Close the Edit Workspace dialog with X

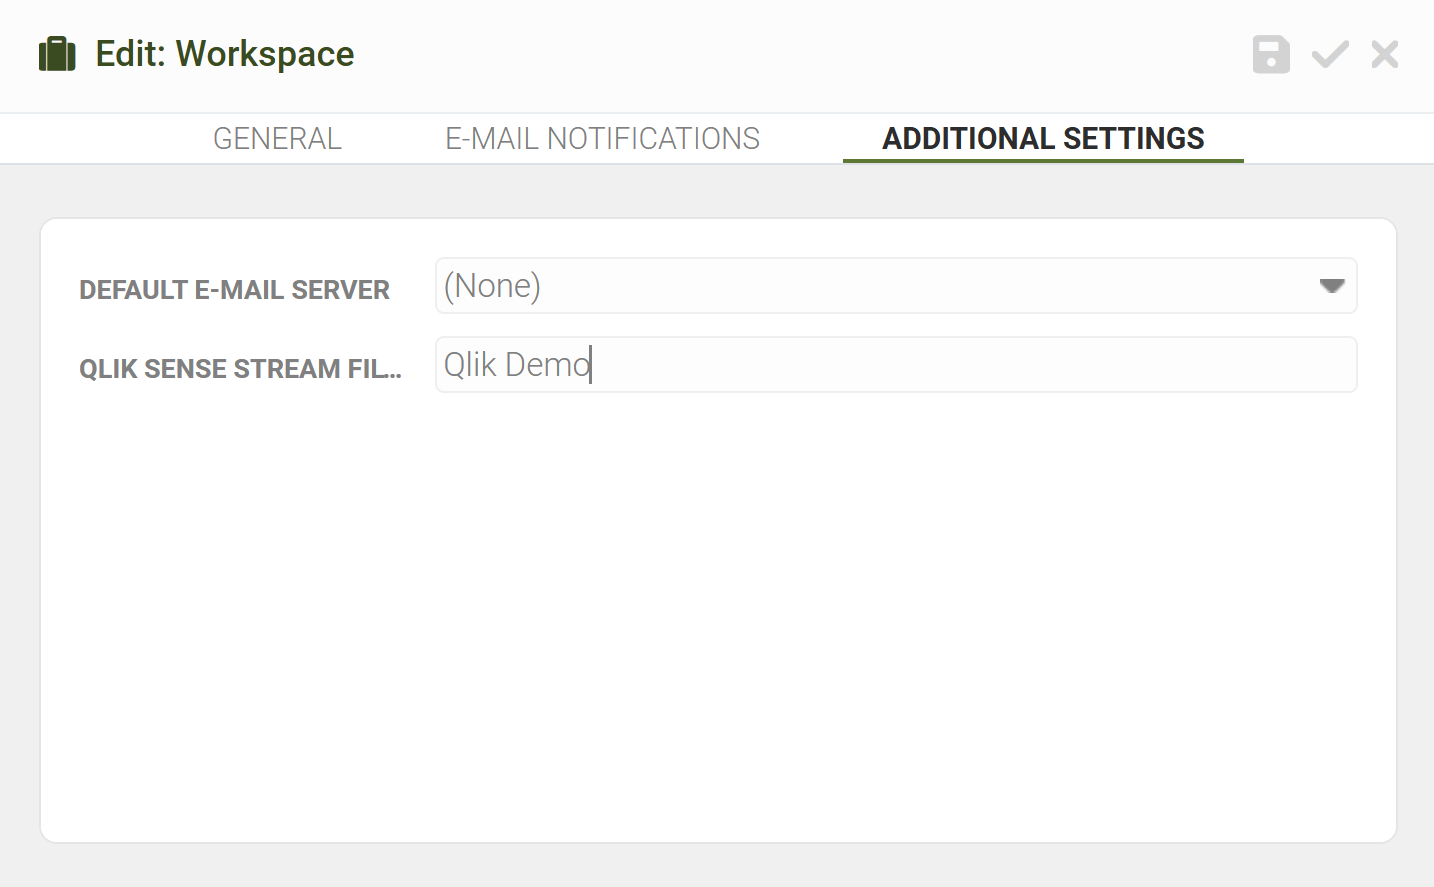point(1385,54)
